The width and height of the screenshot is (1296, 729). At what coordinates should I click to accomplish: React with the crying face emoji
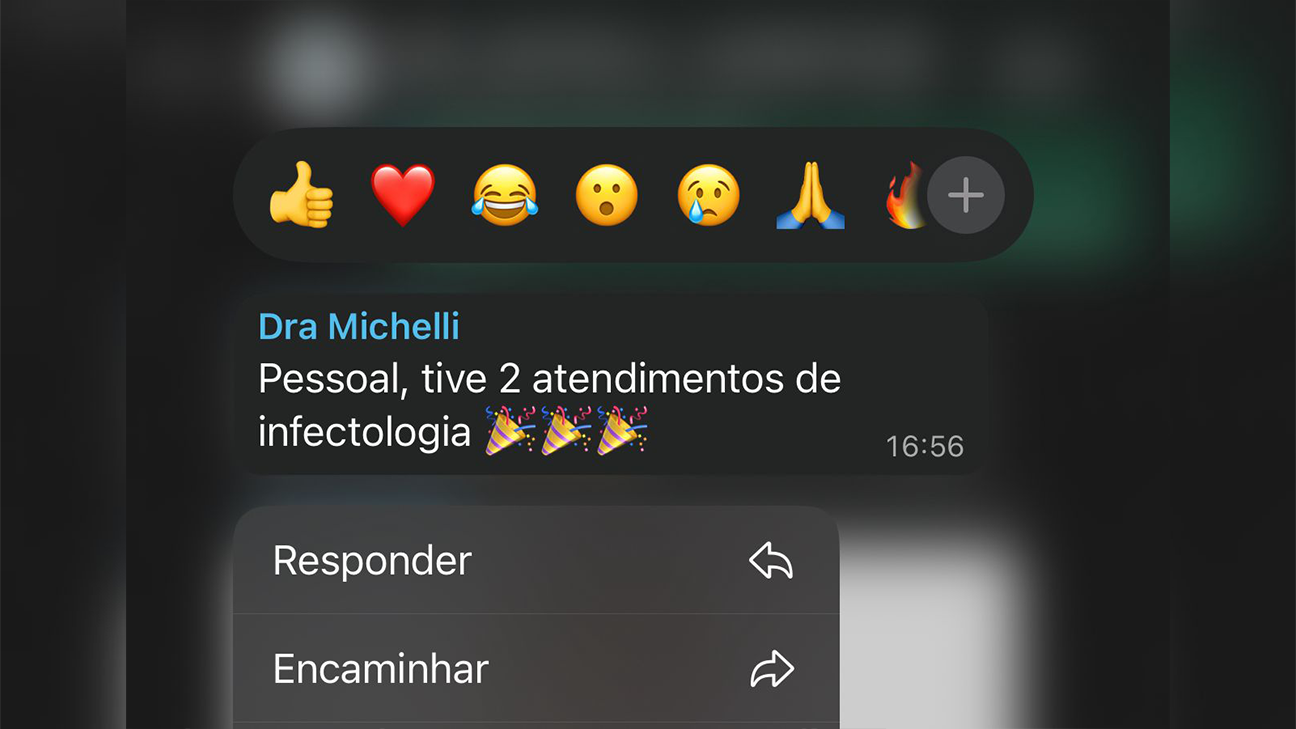(x=709, y=195)
